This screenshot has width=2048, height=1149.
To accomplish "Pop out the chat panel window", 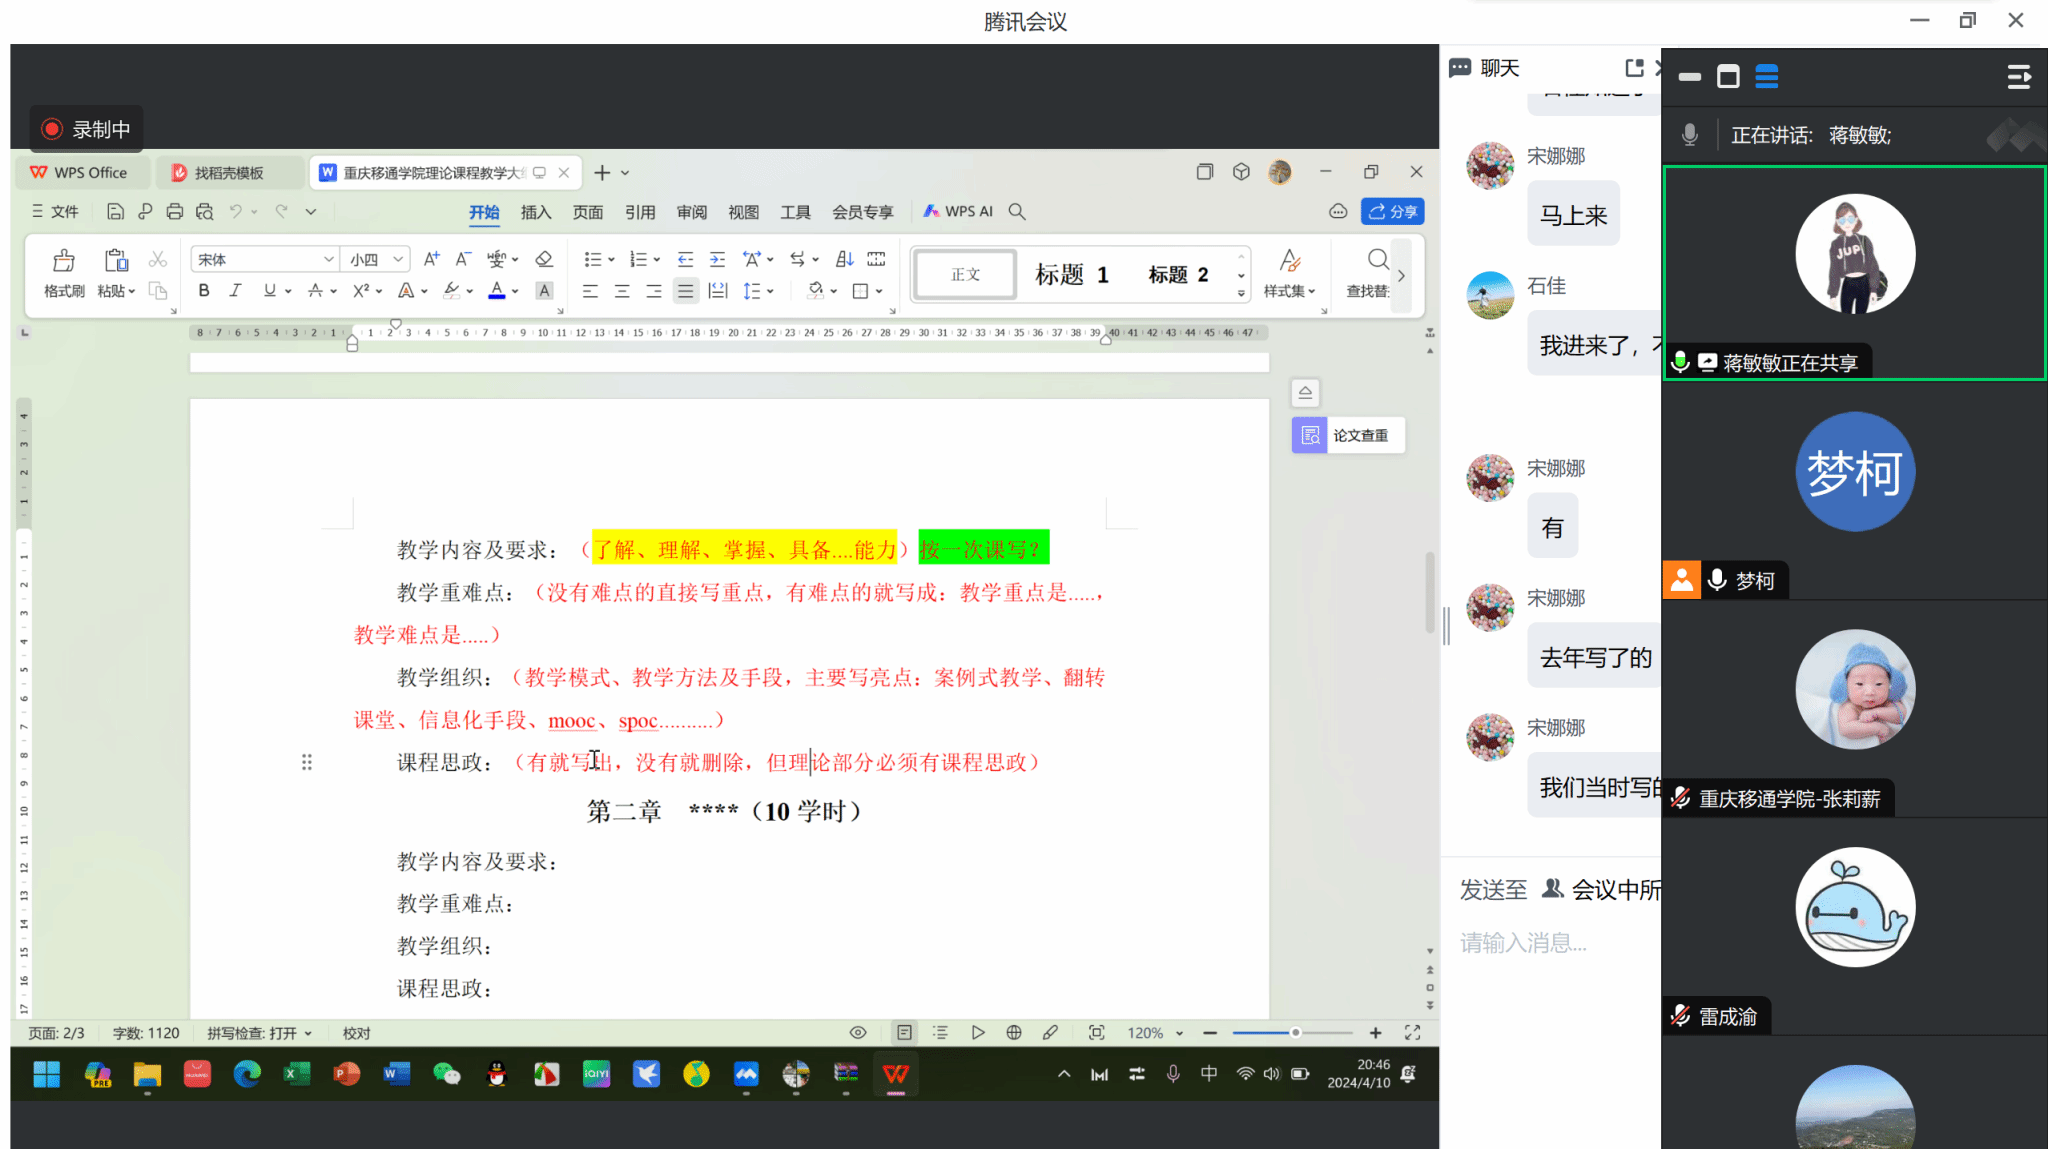I will (1634, 68).
